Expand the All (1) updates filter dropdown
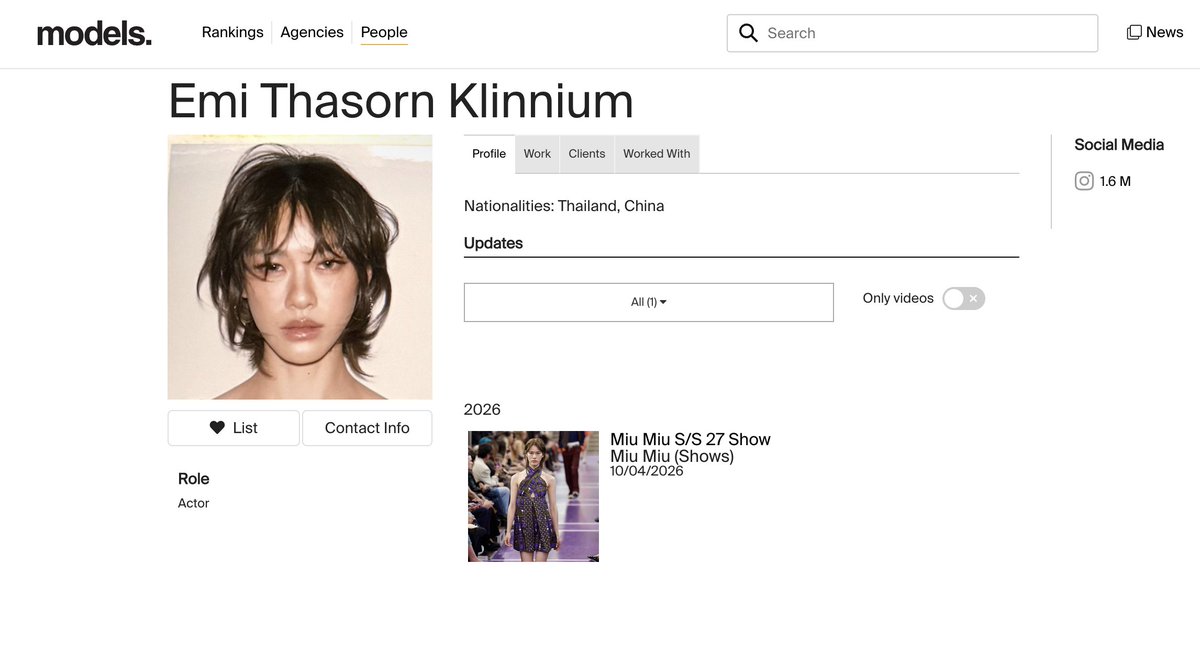The width and height of the screenshot is (1200, 663). (x=649, y=302)
